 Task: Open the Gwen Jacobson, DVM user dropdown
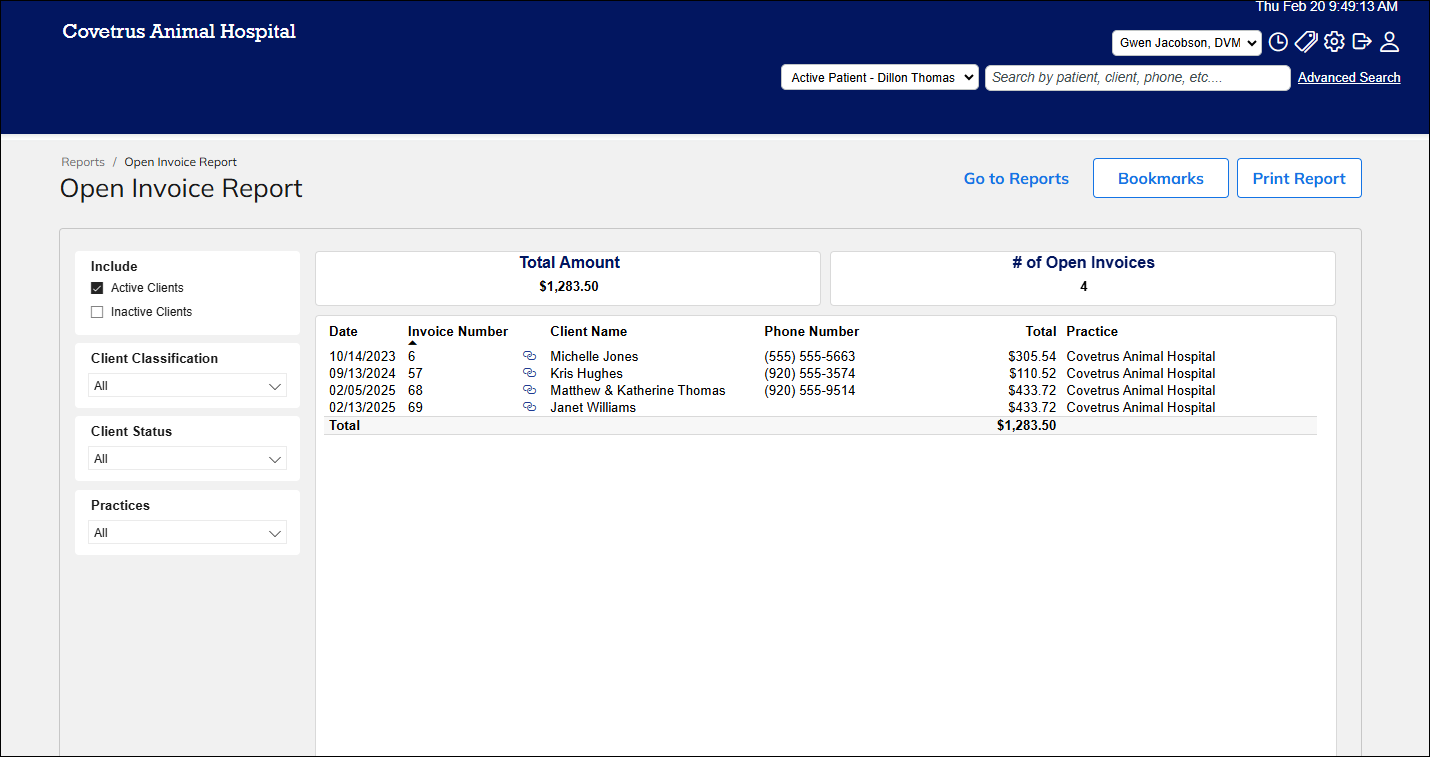coord(1187,42)
